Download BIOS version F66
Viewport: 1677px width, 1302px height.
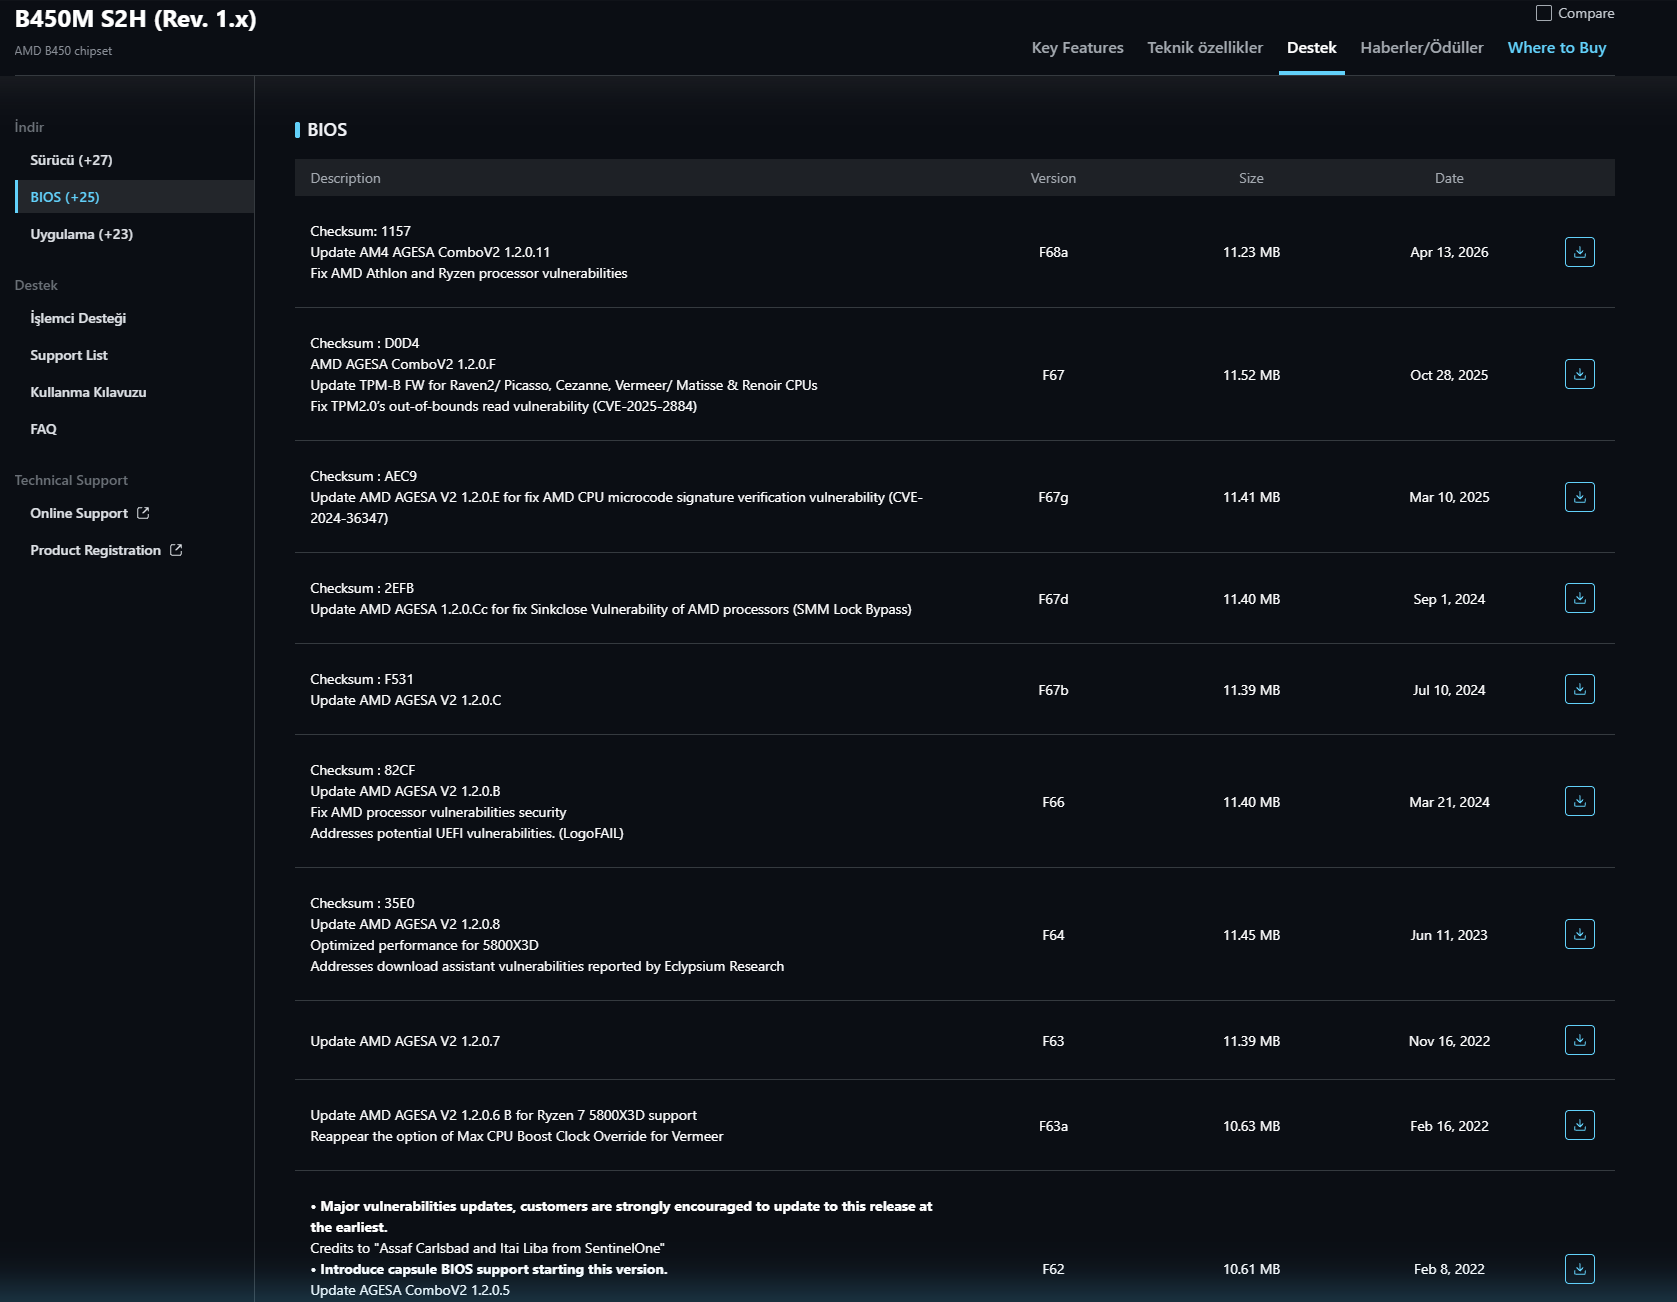(1579, 801)
